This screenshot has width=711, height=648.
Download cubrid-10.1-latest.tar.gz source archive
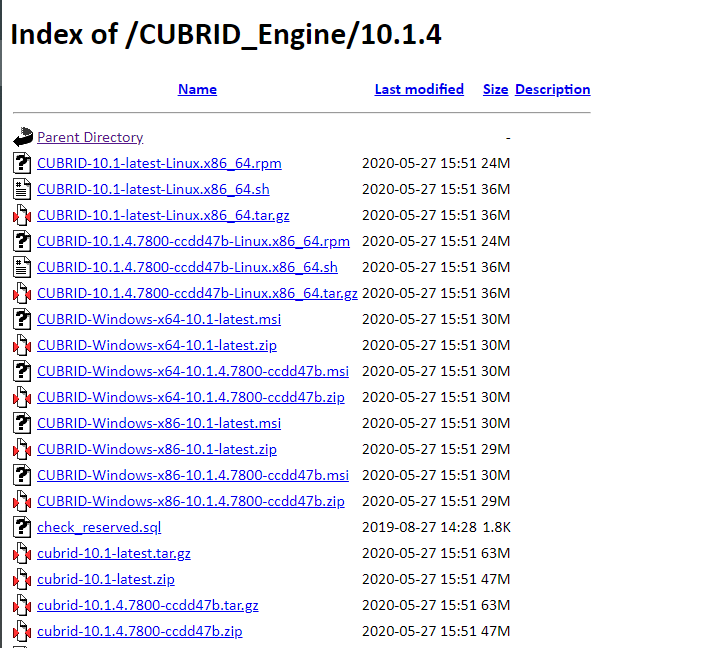114,554
